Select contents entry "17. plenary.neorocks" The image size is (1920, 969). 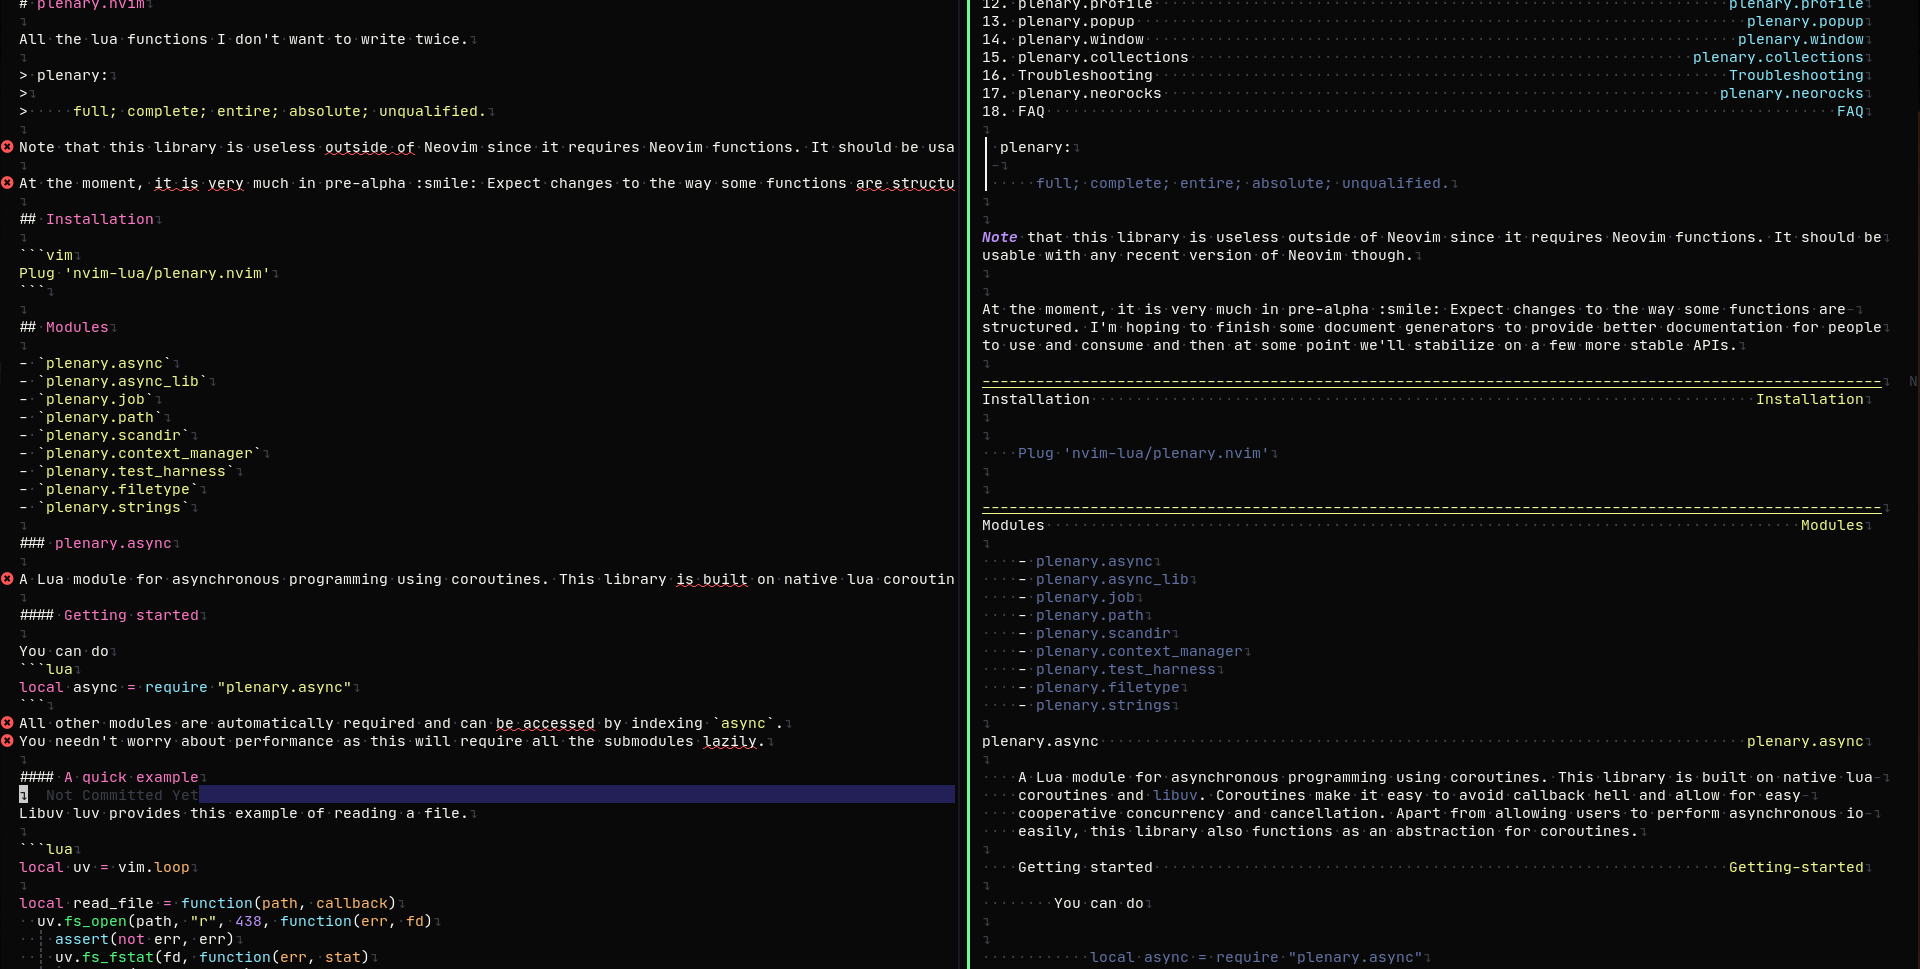(x=1072, y=93)
